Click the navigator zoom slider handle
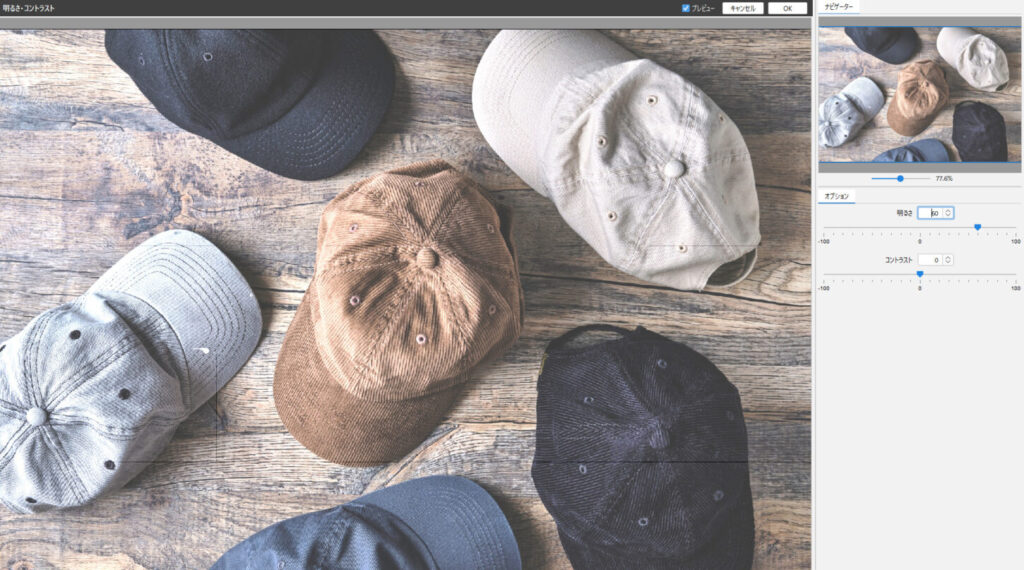This screenshot has height=570, width=1024. point(900,178)
